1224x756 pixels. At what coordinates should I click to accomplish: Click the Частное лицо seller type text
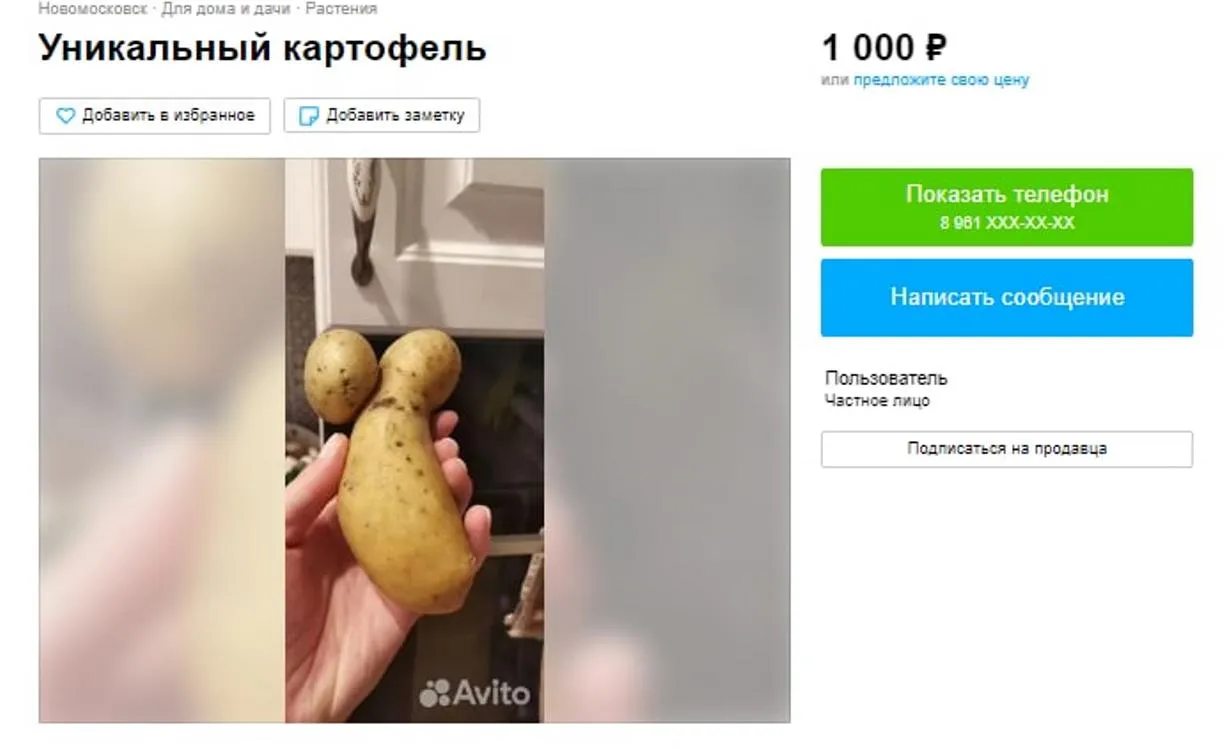pyautogui.click(x=877, y=401)
